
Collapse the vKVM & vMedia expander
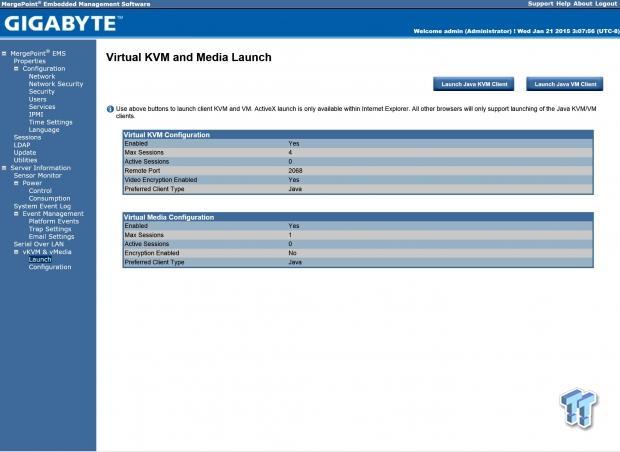tap(17, 252)
